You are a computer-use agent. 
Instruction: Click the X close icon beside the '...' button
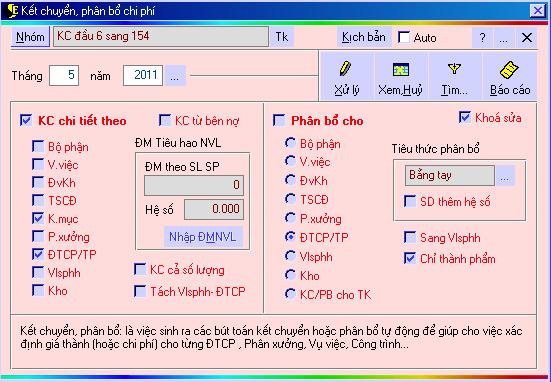click(x=526, y=38)
